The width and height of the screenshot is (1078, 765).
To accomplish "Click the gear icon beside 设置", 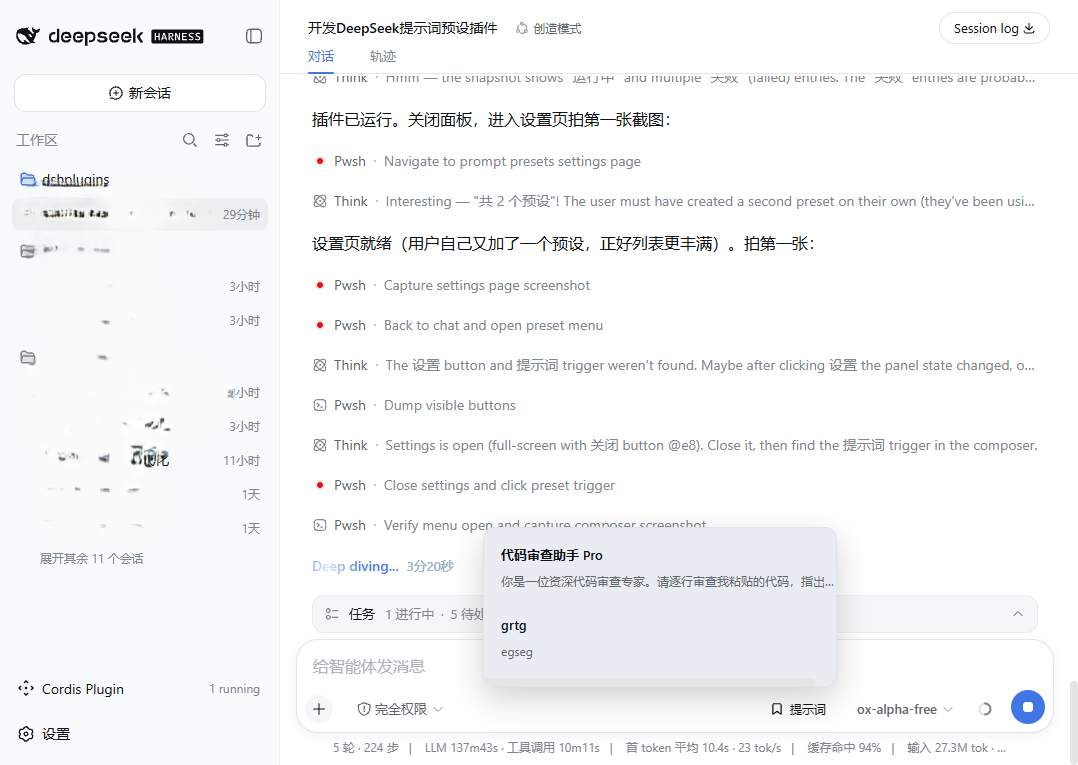I will (26, 734).
